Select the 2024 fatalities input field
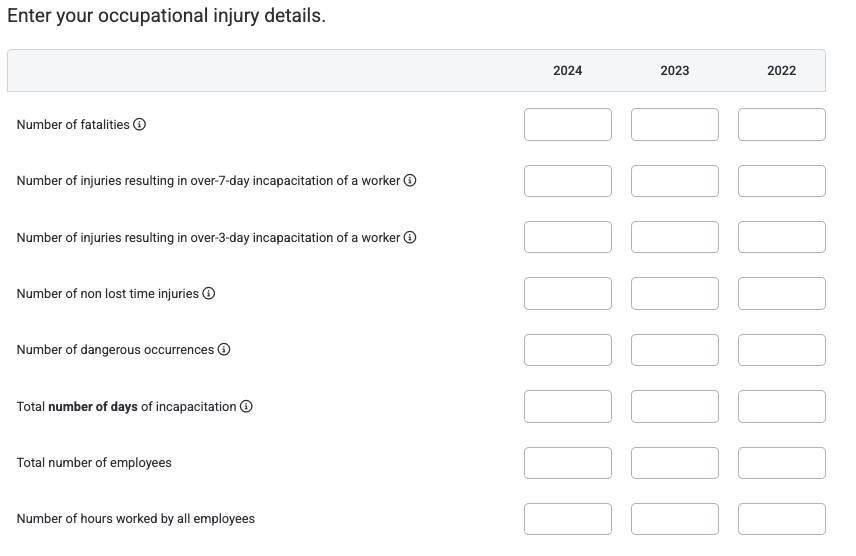Image resolution: width=856 pixels, height=556 pixels. click(568, 125)
